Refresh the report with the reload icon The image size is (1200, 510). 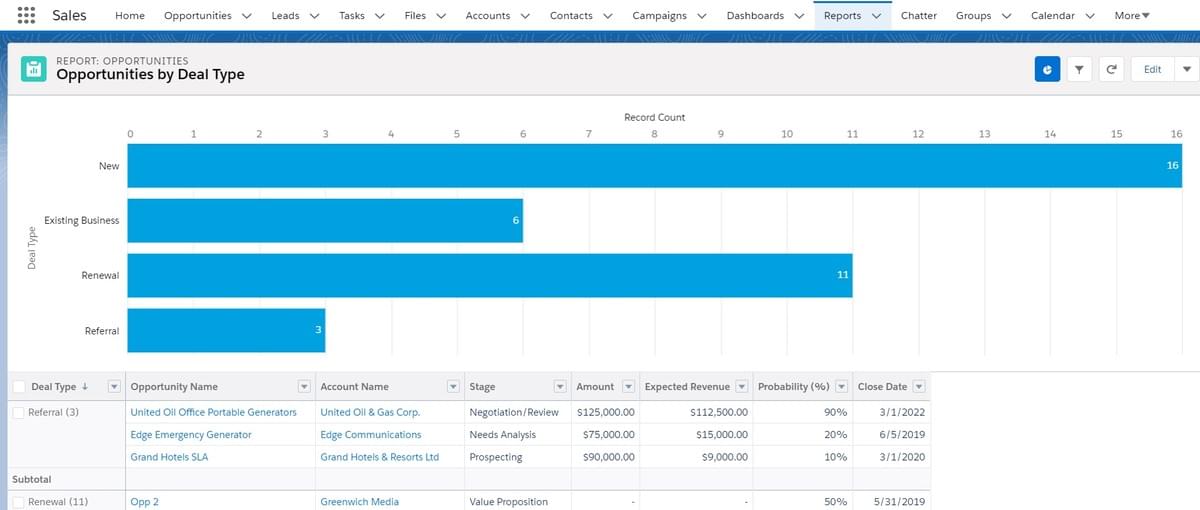point(1111,69)
